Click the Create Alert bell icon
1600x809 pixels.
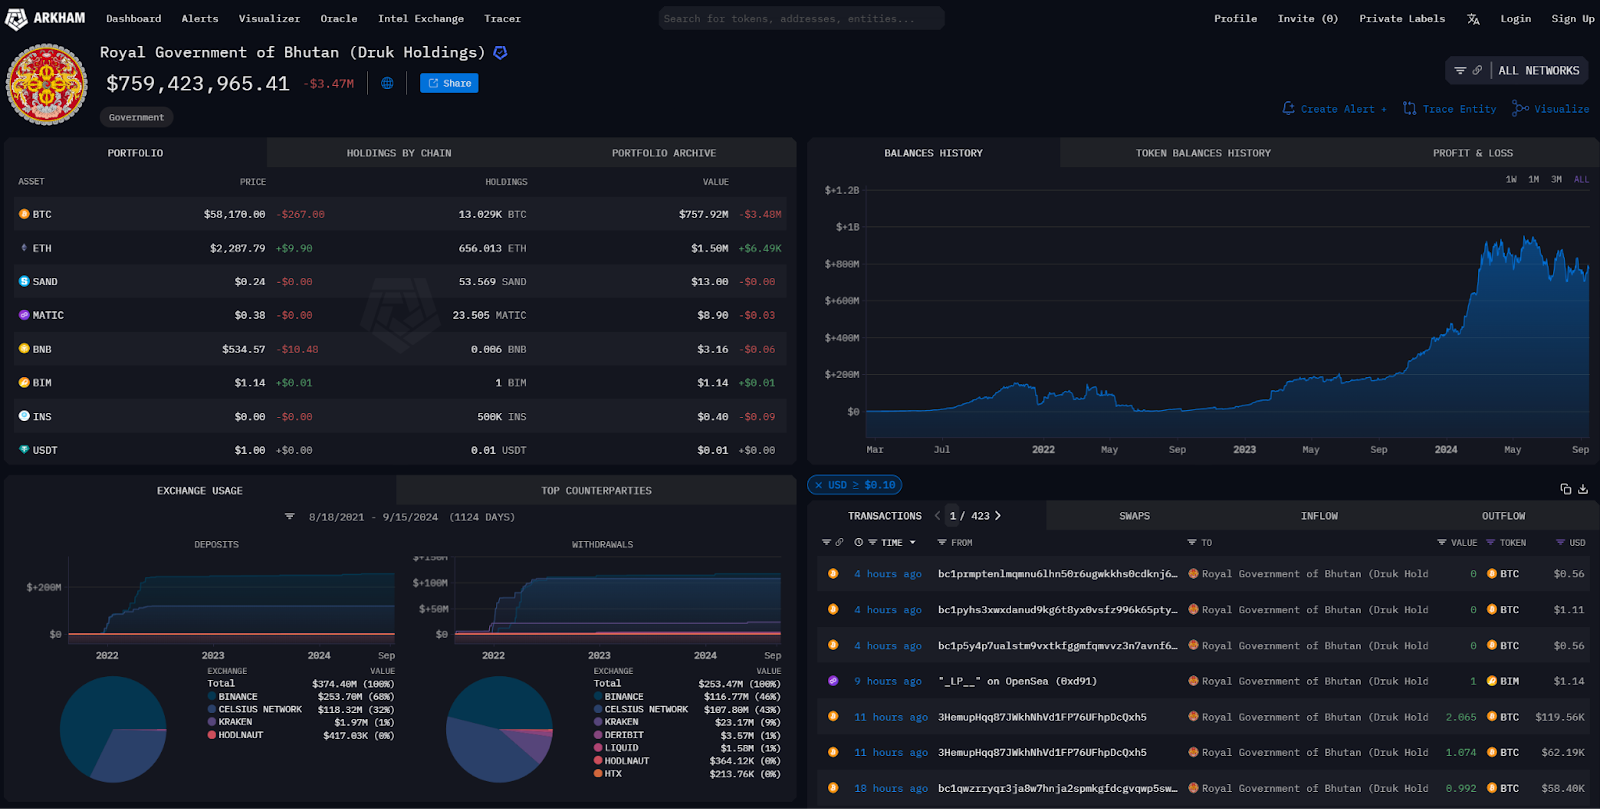click(1288, 108)
